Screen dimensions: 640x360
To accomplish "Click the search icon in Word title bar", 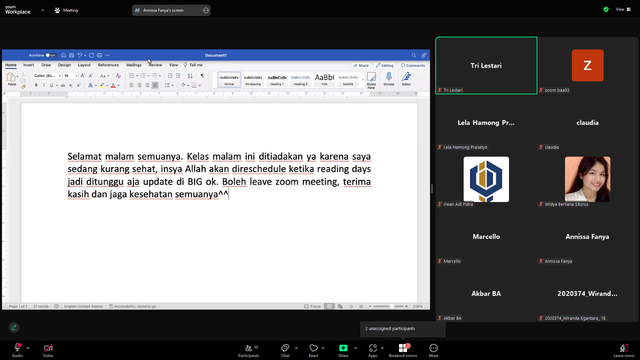I will click(x=413, y=55).
